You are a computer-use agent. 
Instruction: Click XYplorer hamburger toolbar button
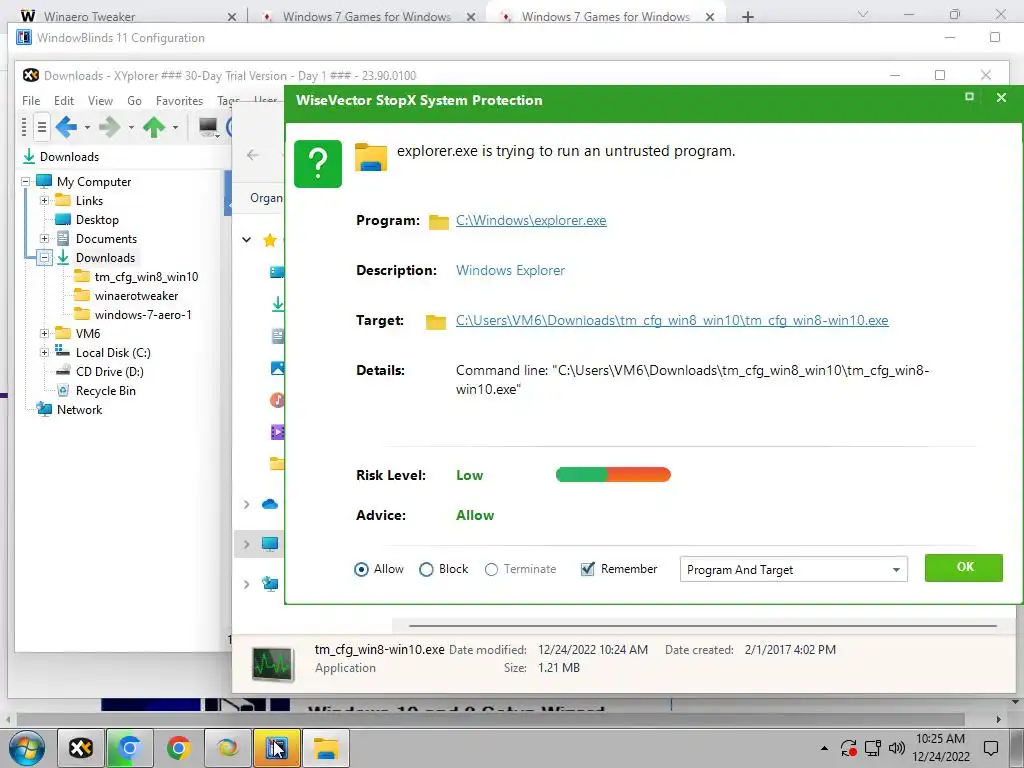41,127
